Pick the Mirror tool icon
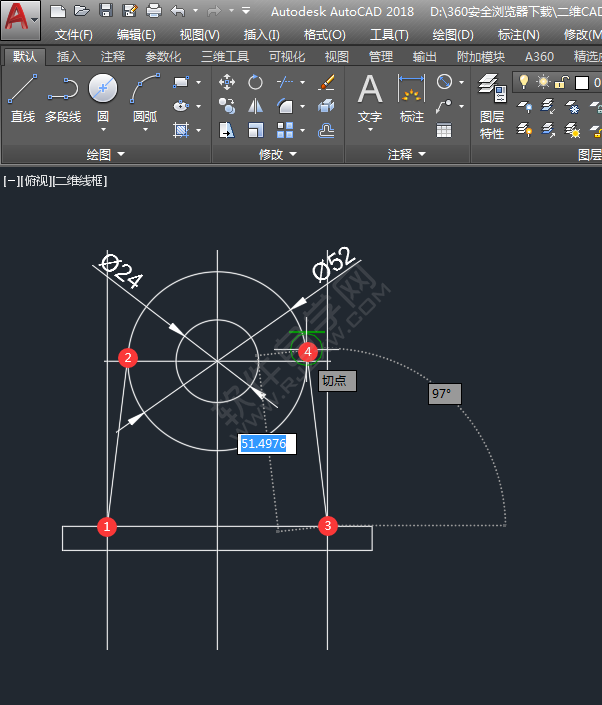Viewport: 602px width, 705px height. [x=256, y=105]
